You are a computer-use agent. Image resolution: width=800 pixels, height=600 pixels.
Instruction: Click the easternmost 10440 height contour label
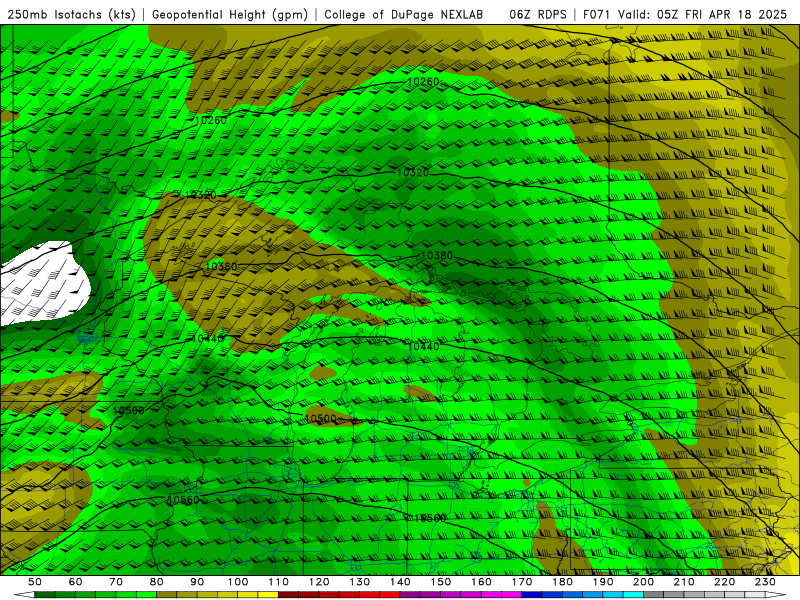click(423, 347)
